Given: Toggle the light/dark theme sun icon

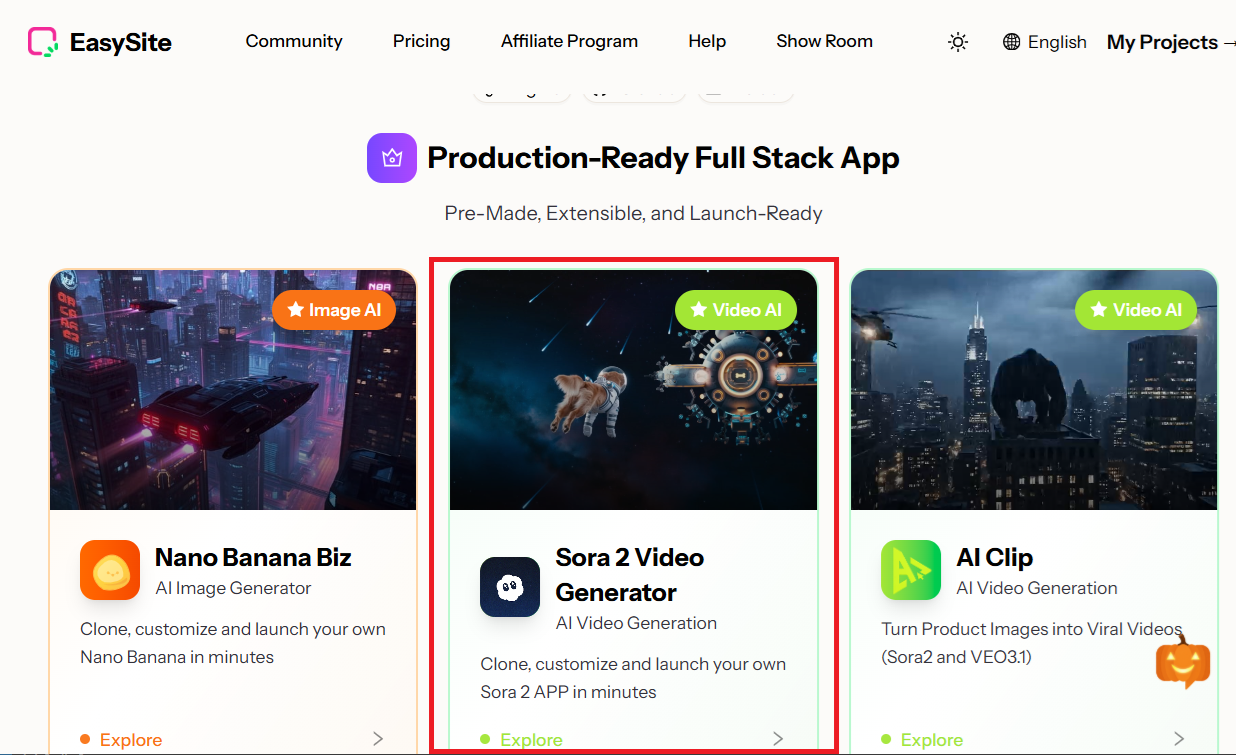Looking at the screenshot, I should coord(958,42).
